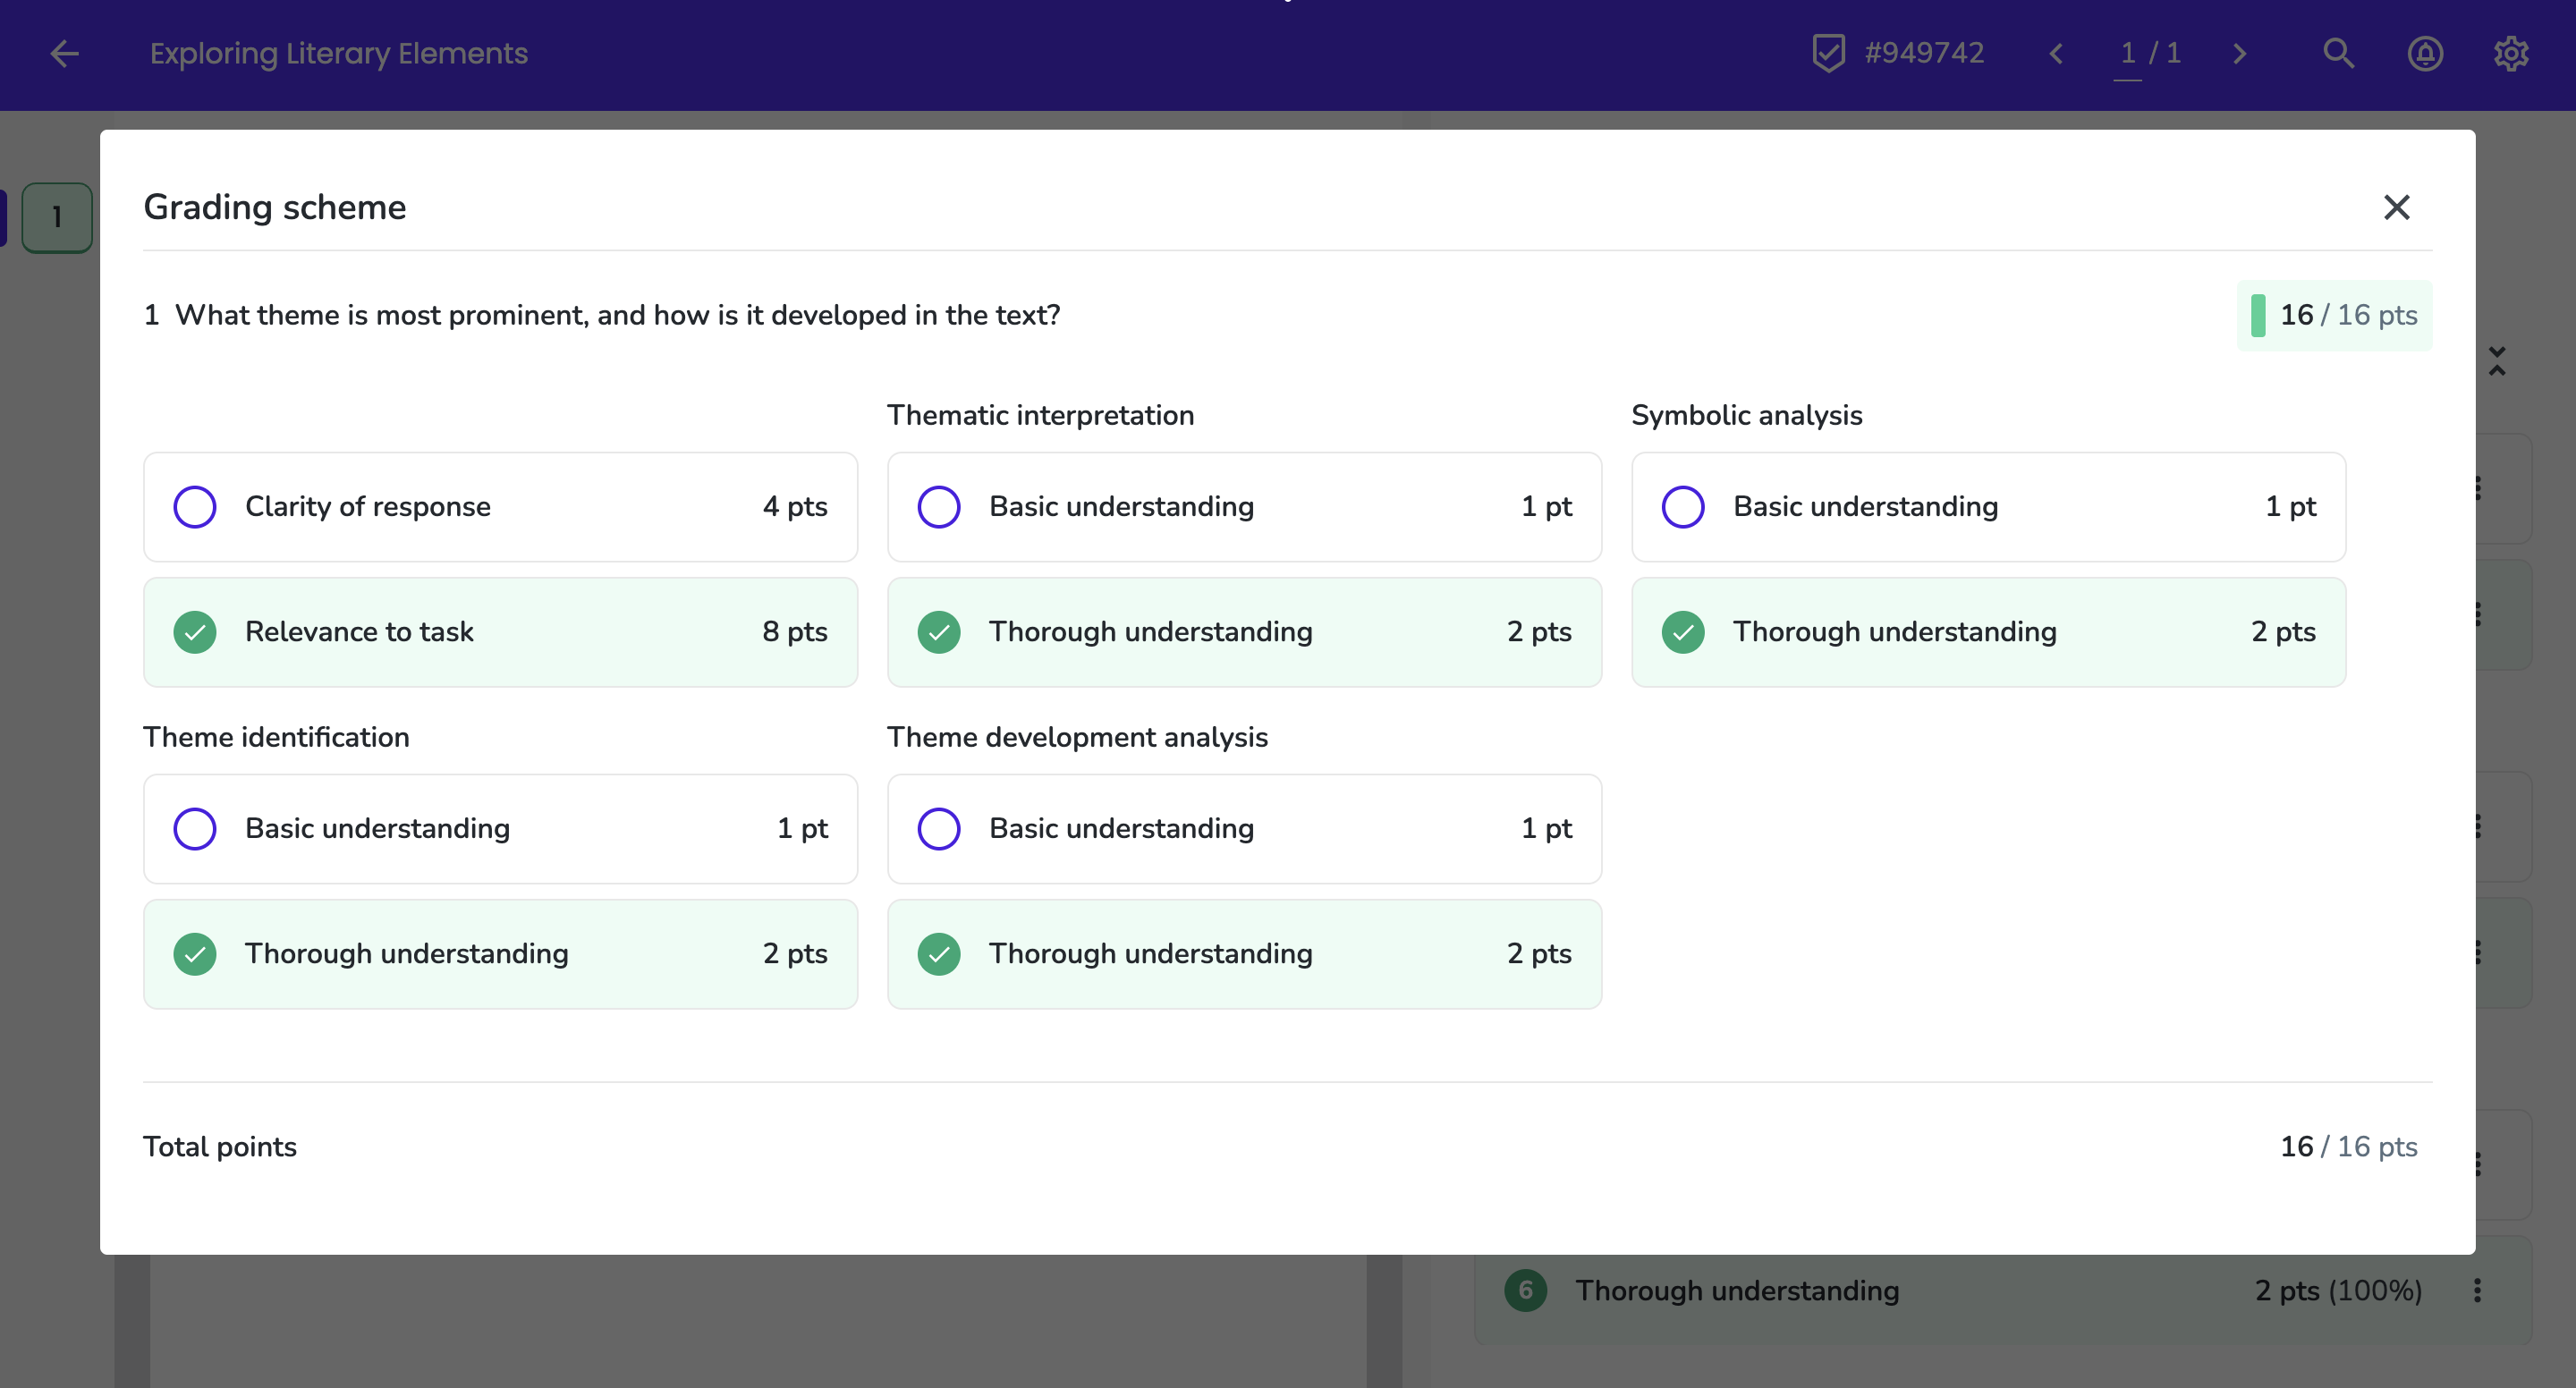Toggle Thorough understanding under Symbolic analysis
The height and width of the screenshot is (1388, 2576).
[1988, 632]
